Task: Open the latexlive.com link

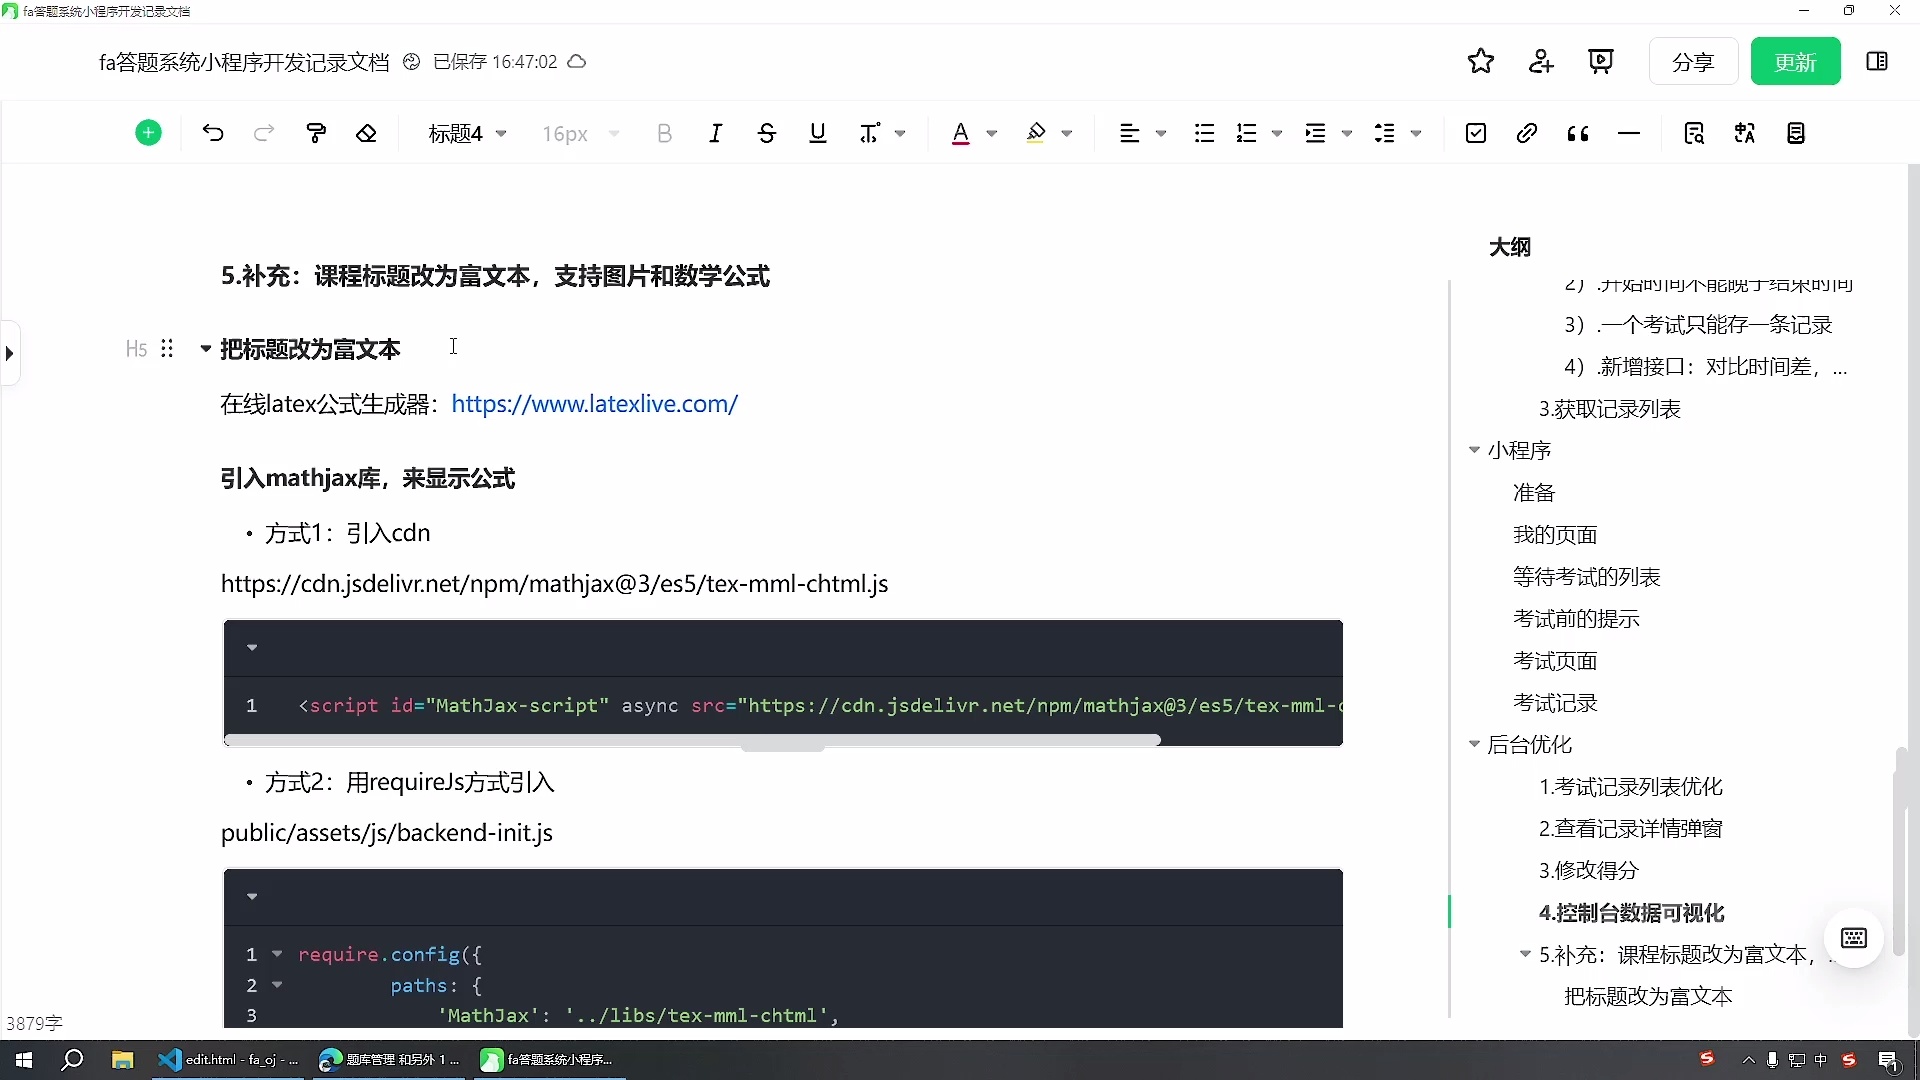Action: [594, 404]
